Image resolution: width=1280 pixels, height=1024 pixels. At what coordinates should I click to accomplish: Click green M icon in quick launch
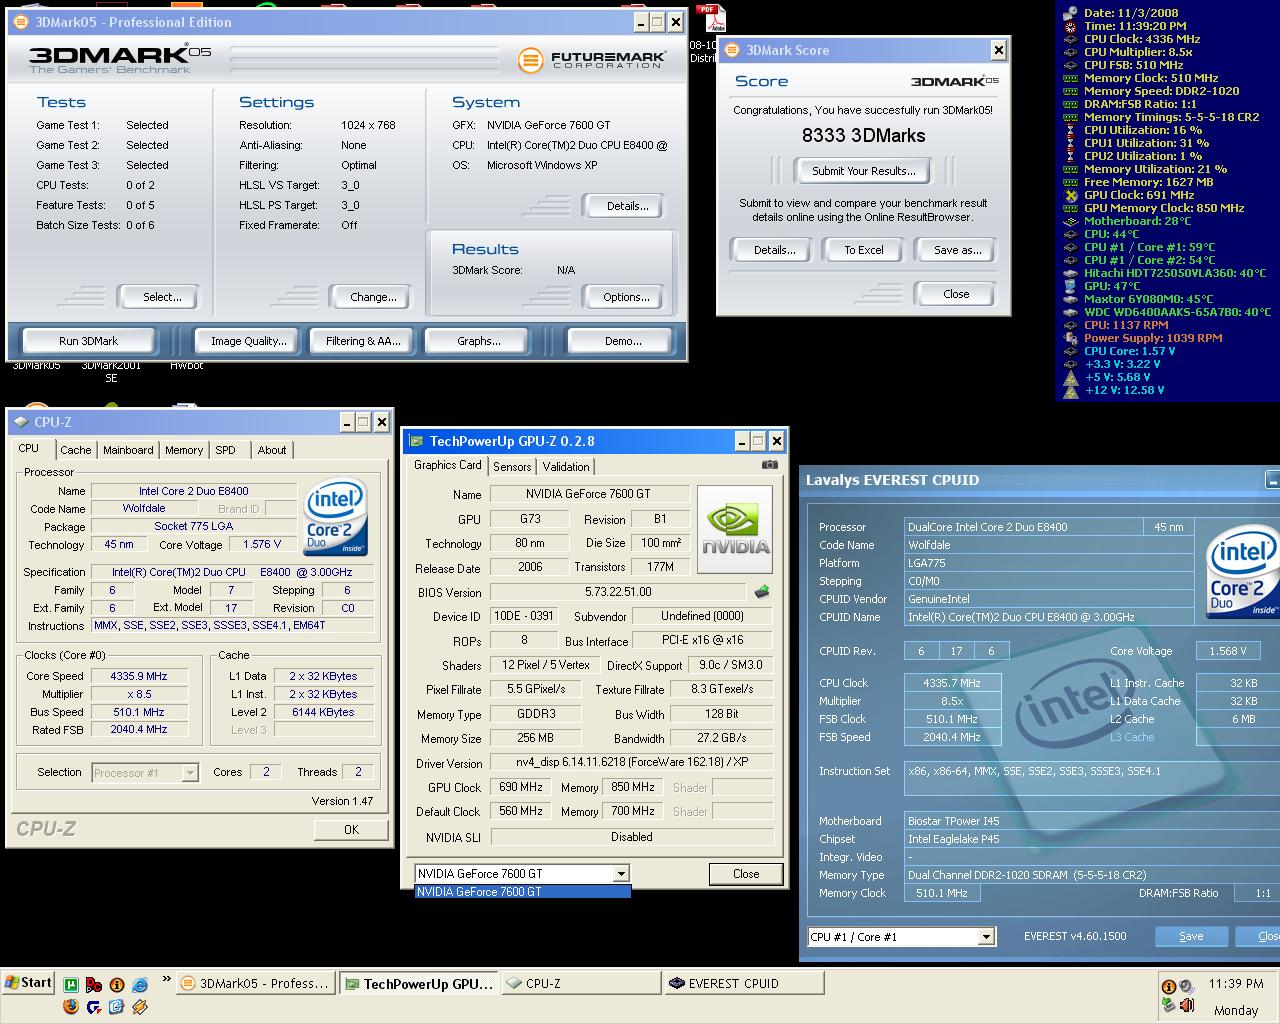[72, 985]
